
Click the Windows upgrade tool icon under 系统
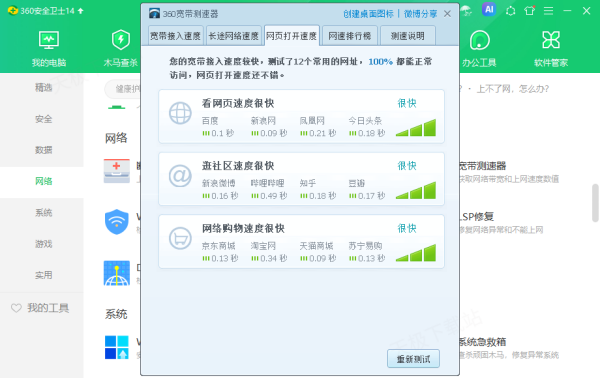point(117,347)
